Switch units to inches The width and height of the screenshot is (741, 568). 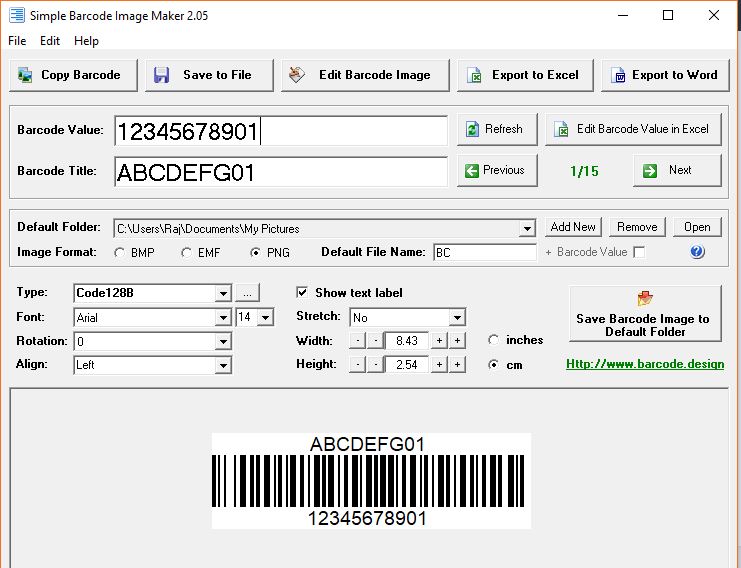pyautogui.click(x=493, y=340)
